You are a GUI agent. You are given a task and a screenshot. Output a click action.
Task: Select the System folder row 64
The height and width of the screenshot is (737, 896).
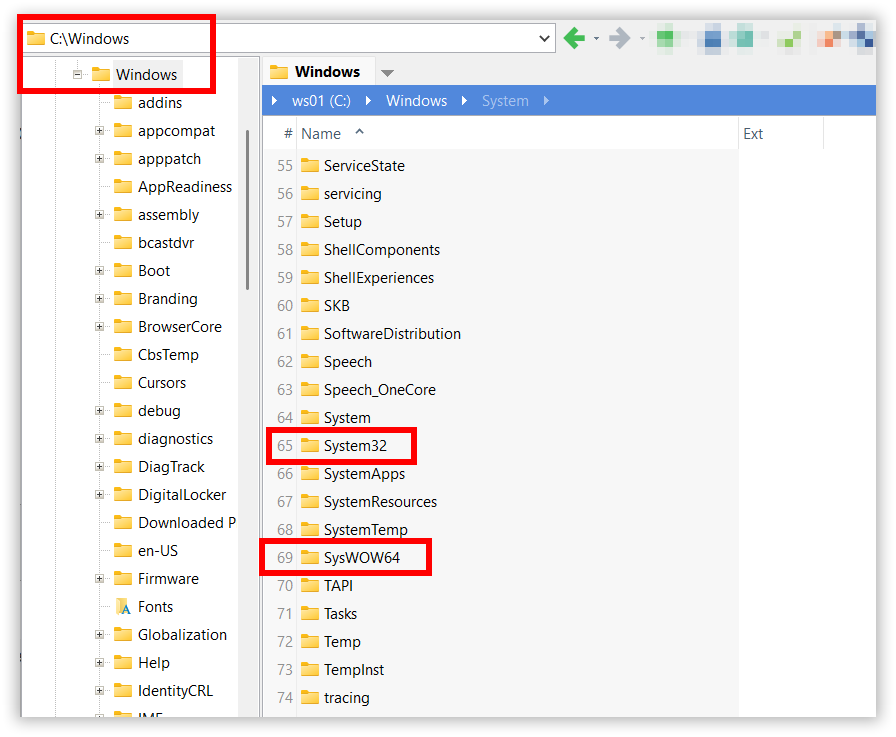tap(347, 418)
